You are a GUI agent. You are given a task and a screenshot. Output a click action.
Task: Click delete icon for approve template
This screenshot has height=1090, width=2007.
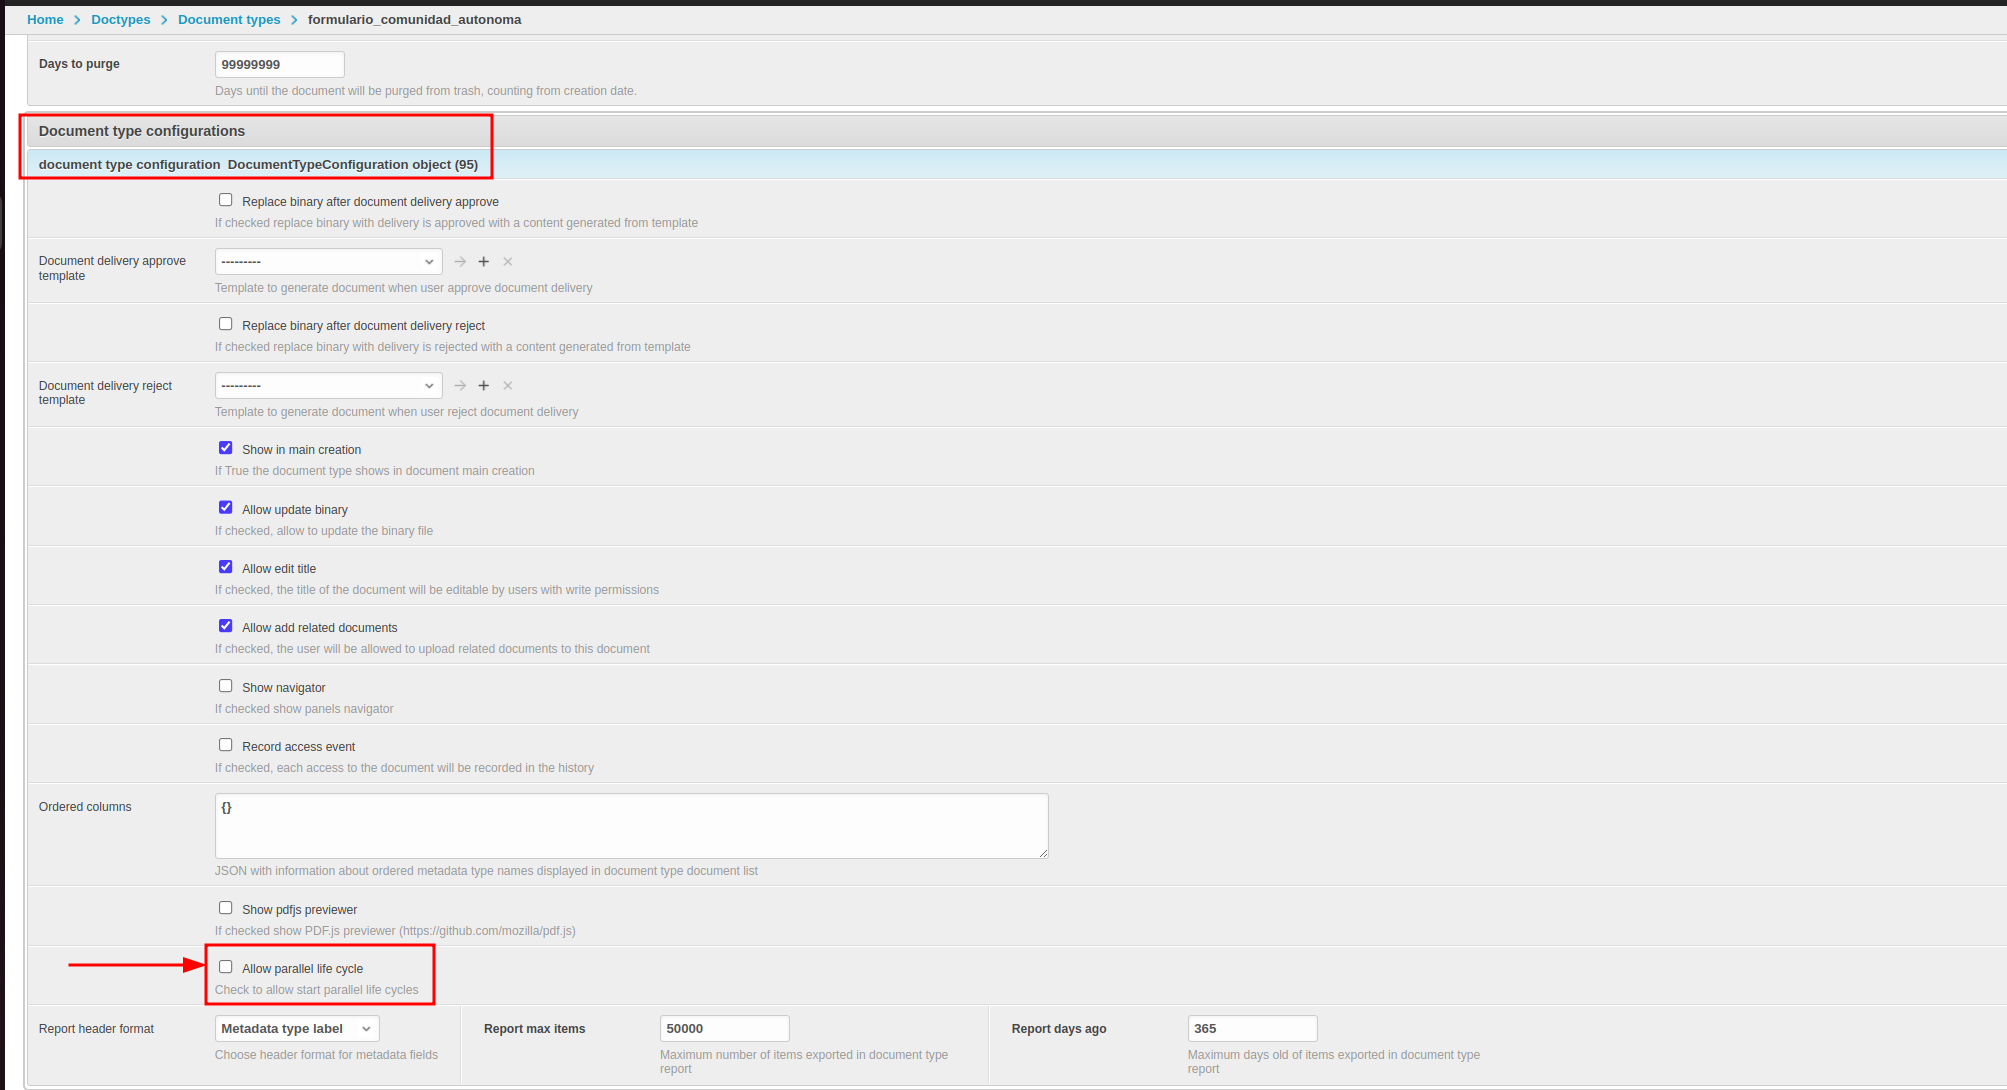(508, 262)
